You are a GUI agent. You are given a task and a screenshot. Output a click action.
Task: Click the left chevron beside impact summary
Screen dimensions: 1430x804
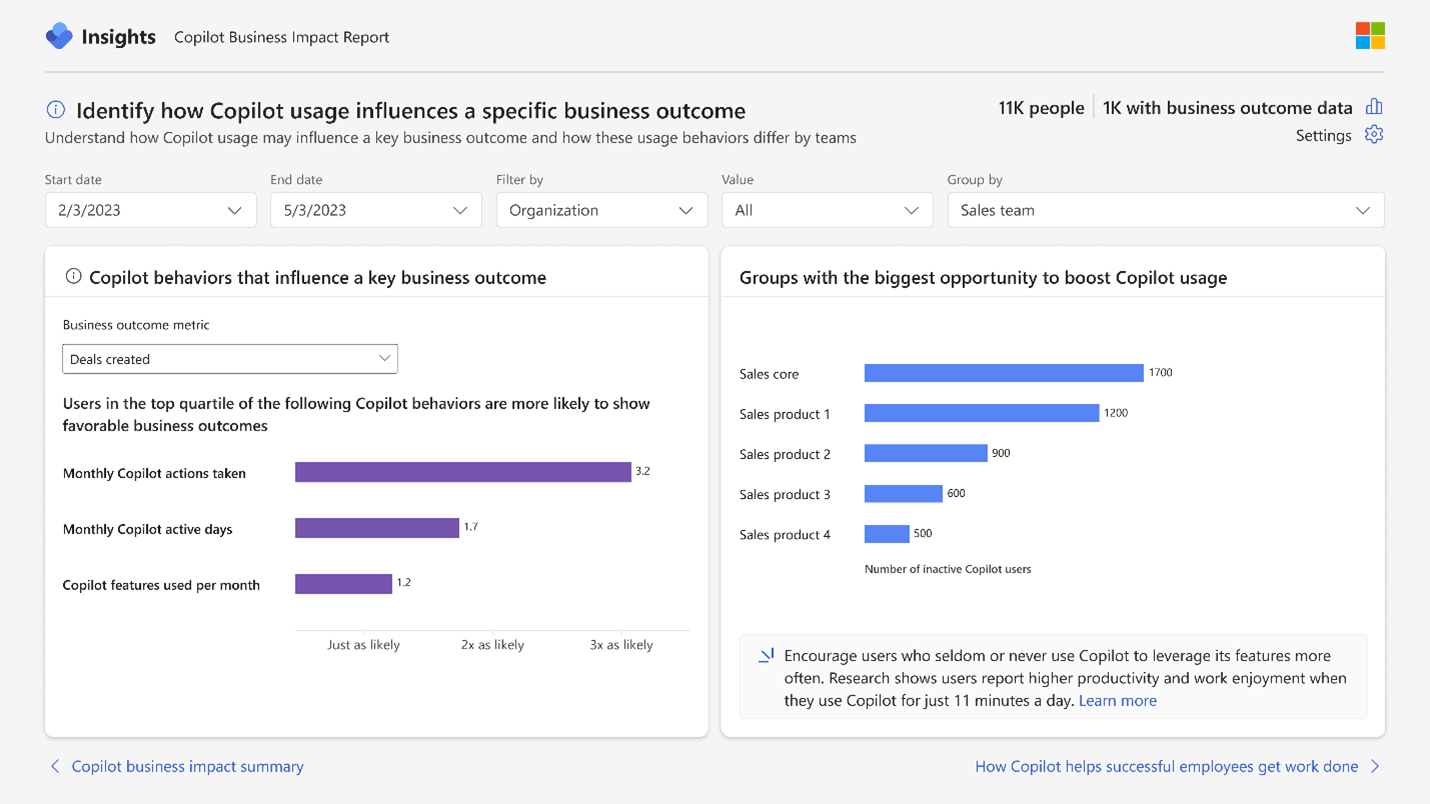pos(55,766)
